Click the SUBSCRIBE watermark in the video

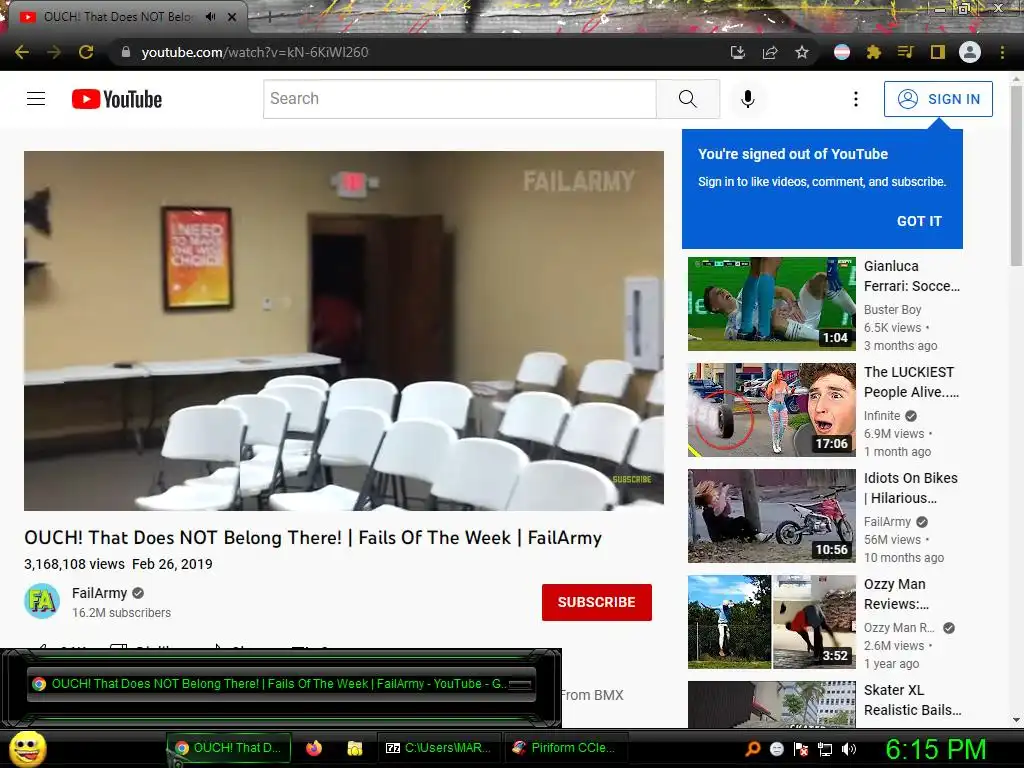tap(632, 479)
